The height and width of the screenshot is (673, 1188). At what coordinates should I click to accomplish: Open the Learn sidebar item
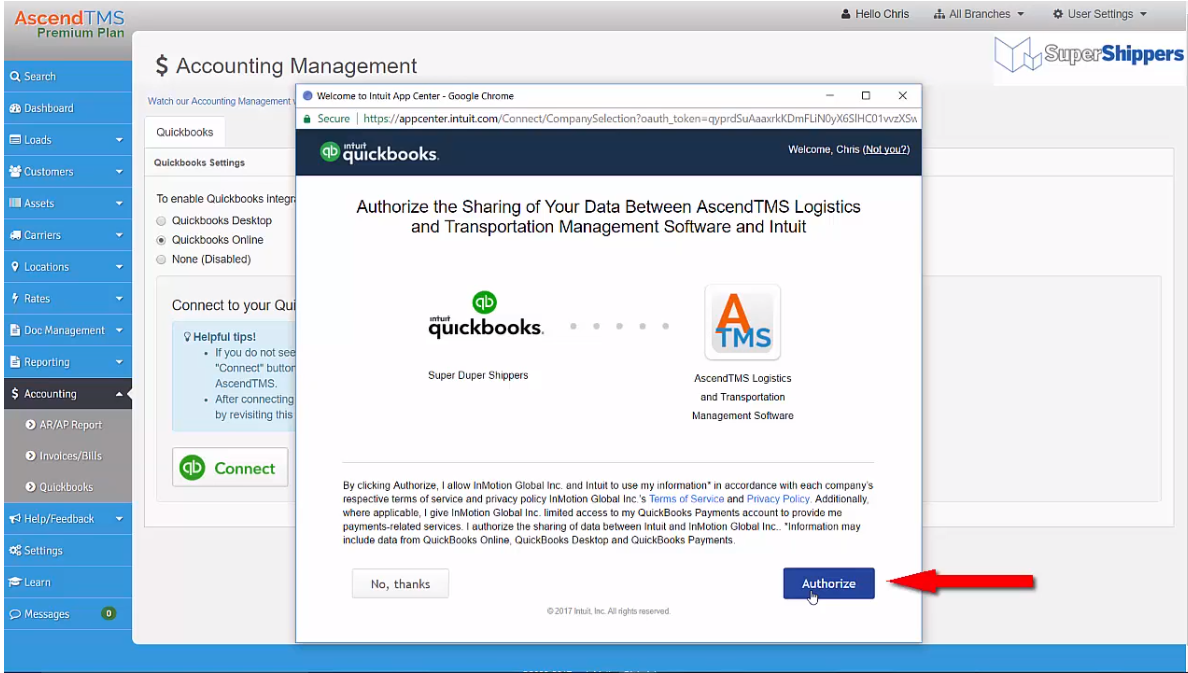point(67,582)
